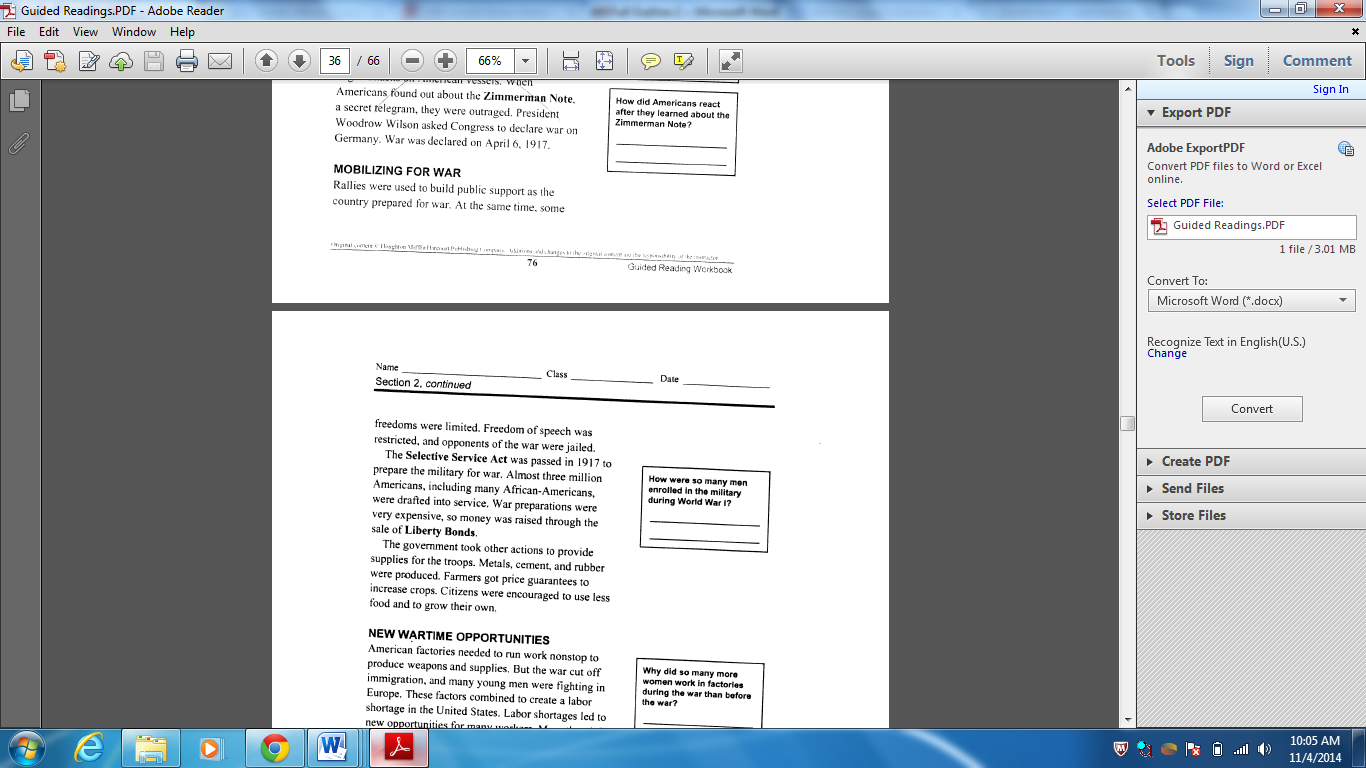The height and width of the screenshot is (768, 1366).
Task: Click the McAfee shield tray icon
Action: (1121, 749)
